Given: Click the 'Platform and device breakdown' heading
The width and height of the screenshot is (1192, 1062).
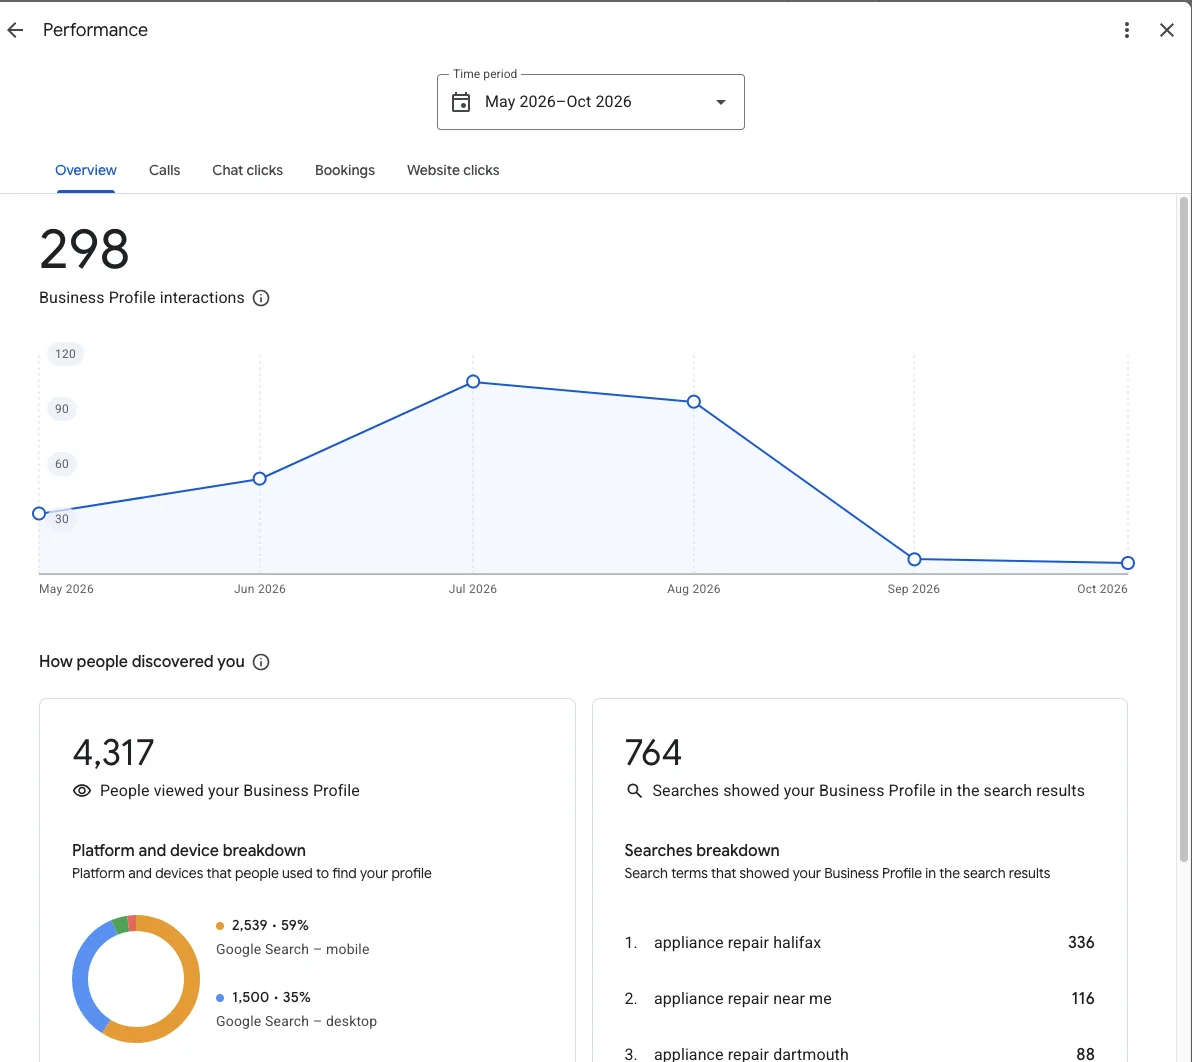Looking at the screenshot, I should point(189,851).
